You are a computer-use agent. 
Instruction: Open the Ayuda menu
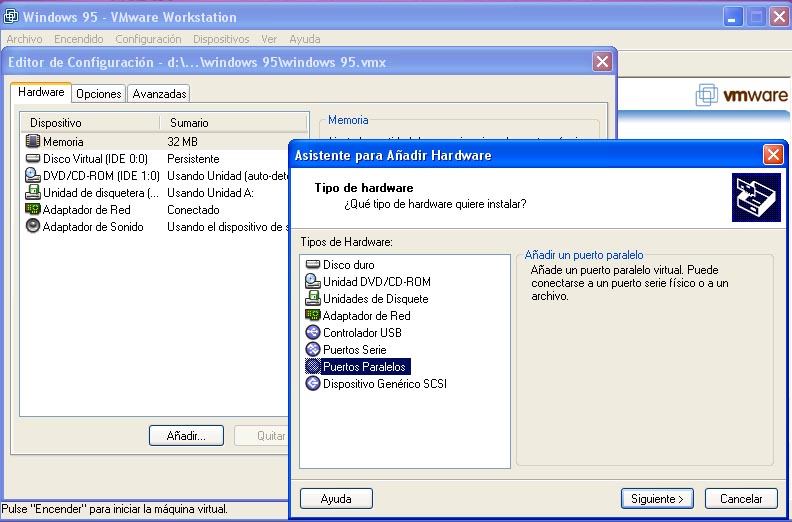[x=305, y=39]
